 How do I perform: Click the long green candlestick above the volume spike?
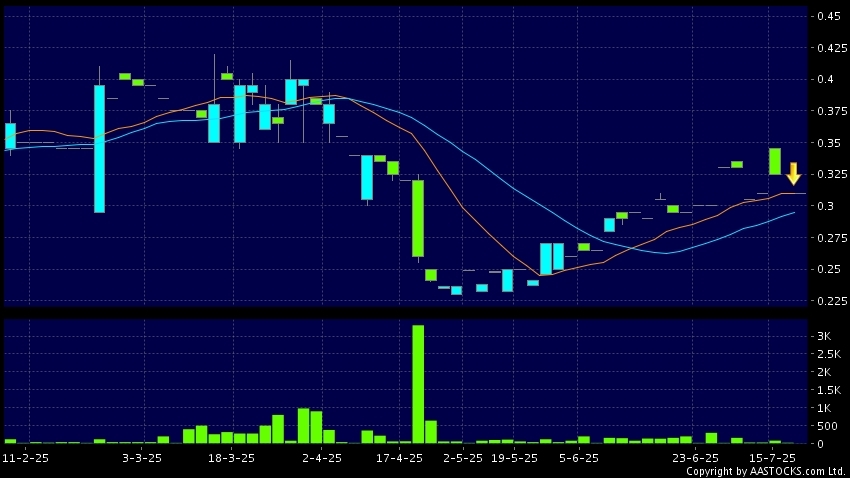click(x=418, y=218)
